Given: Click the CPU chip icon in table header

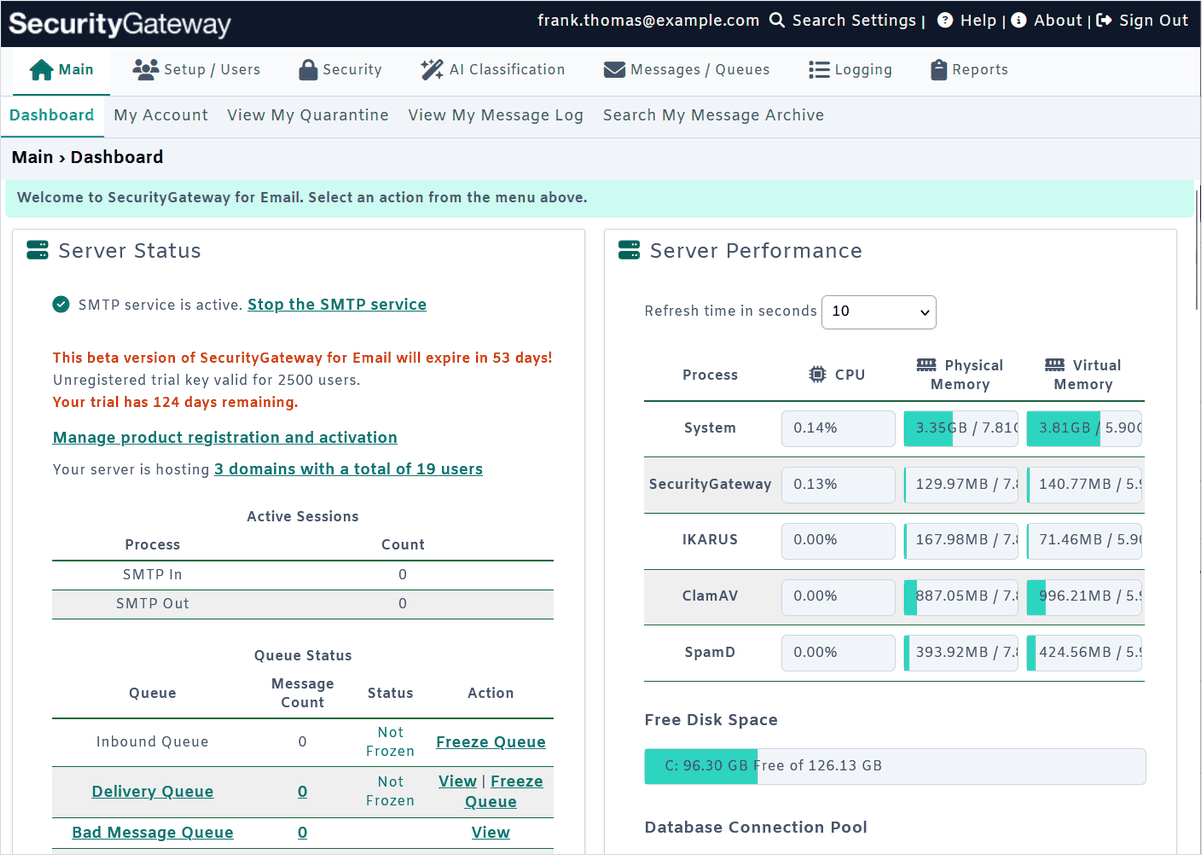Looking at the screenshot, I should pos(817,375).
